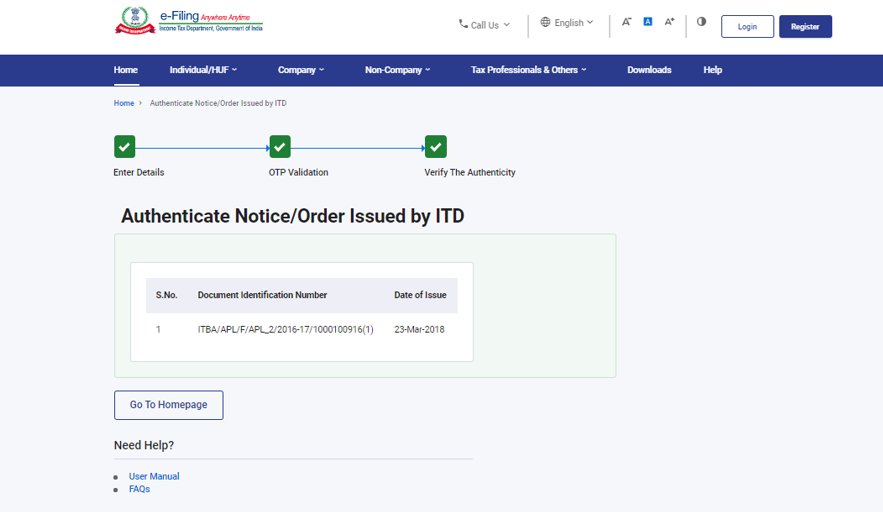Click the Verify The Authenticity step checkmark
The width and height of the screenshot is (883, 512).
pyautogui.click(x=435, y=147)
